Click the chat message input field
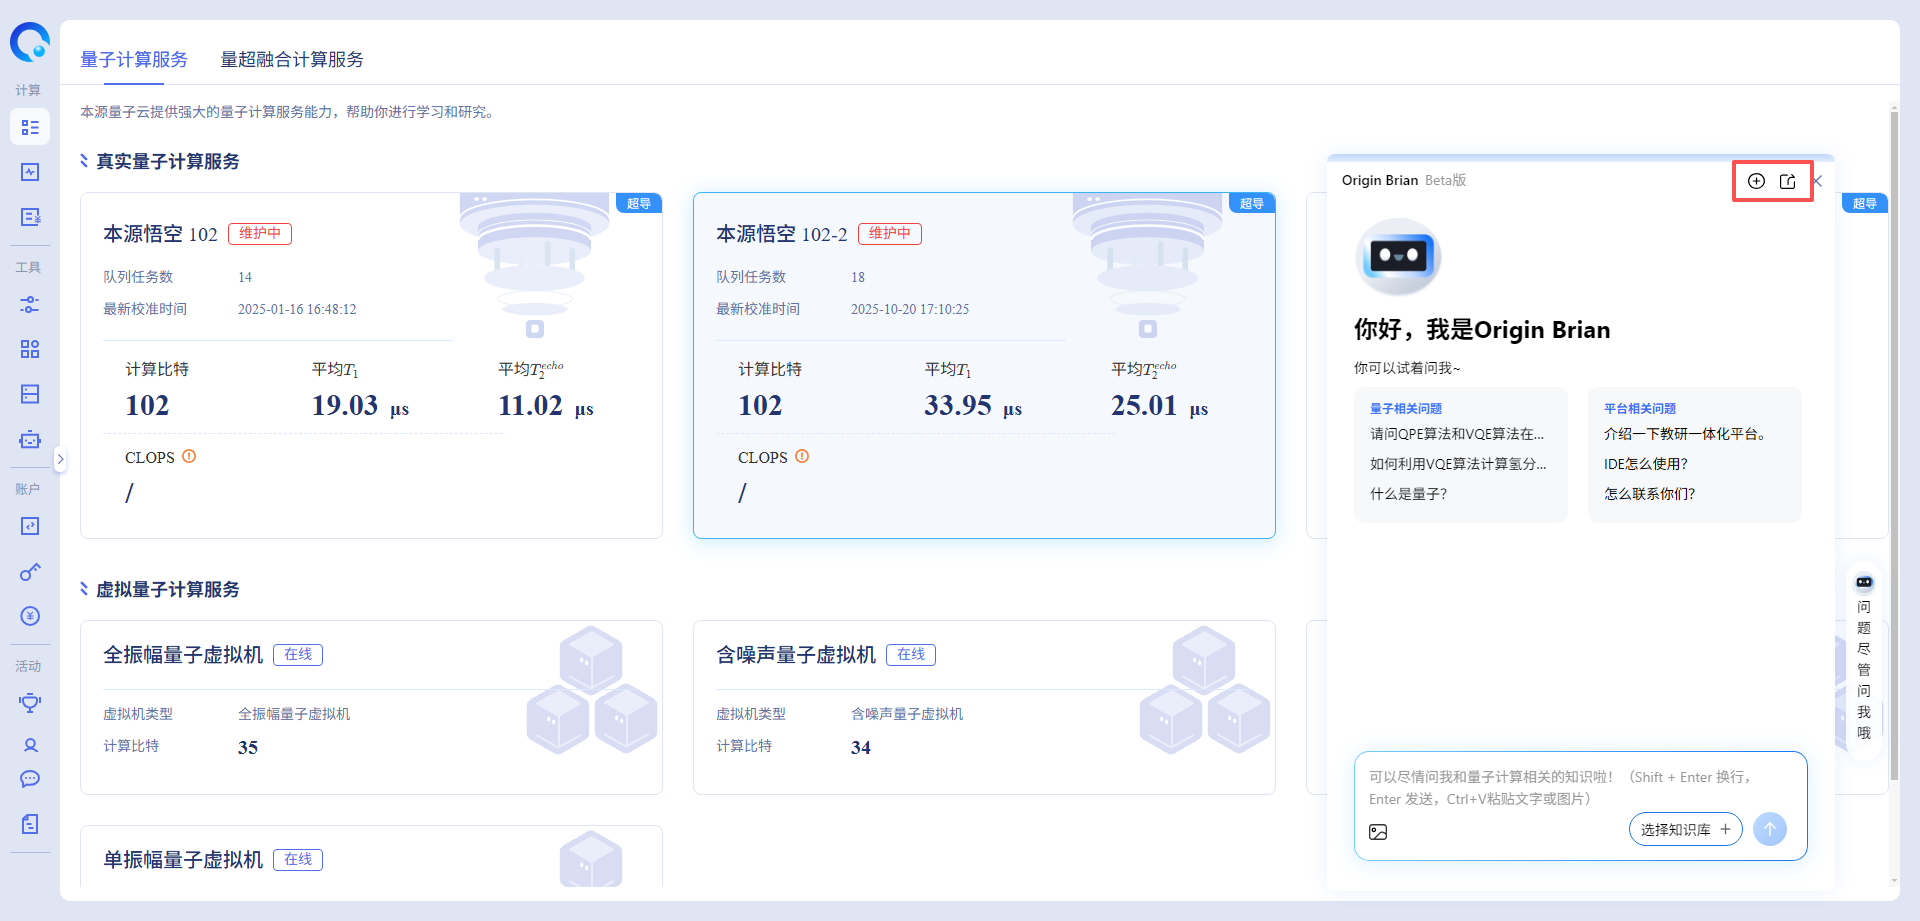 (1580, 787)
